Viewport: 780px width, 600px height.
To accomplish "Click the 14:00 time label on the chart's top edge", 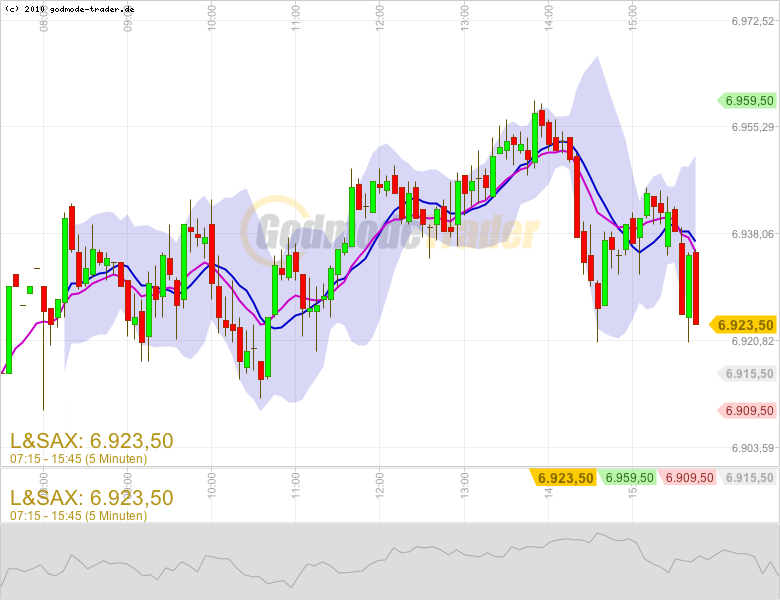I will [549, 18].
